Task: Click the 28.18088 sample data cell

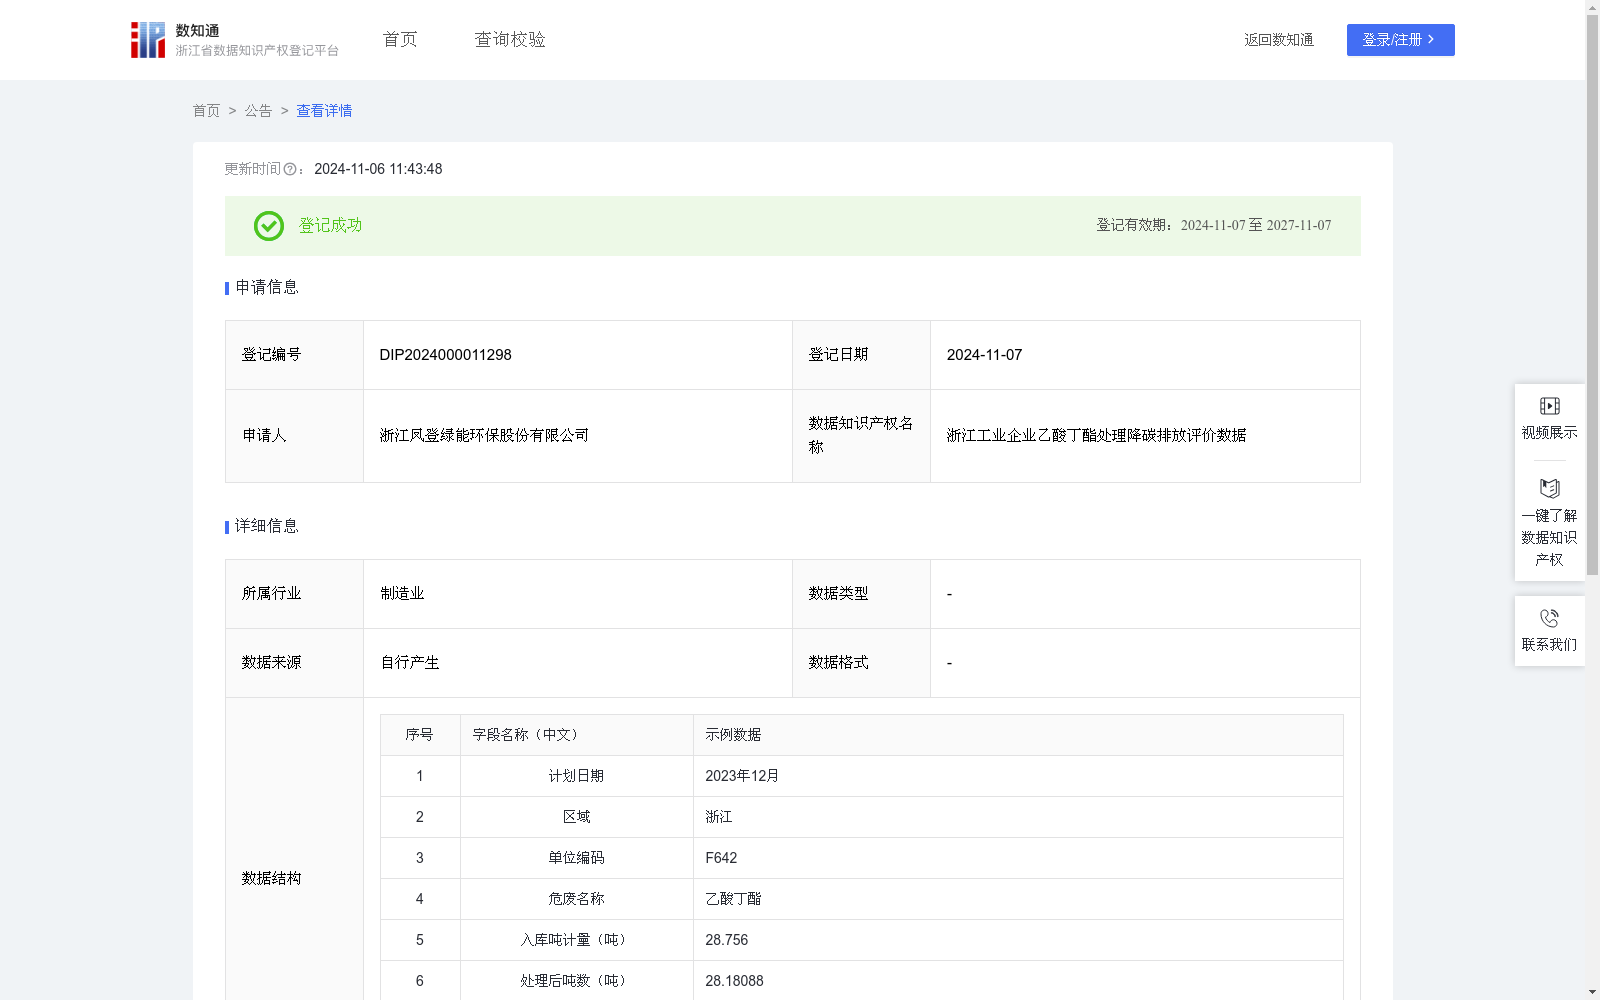Action: 1018,981
